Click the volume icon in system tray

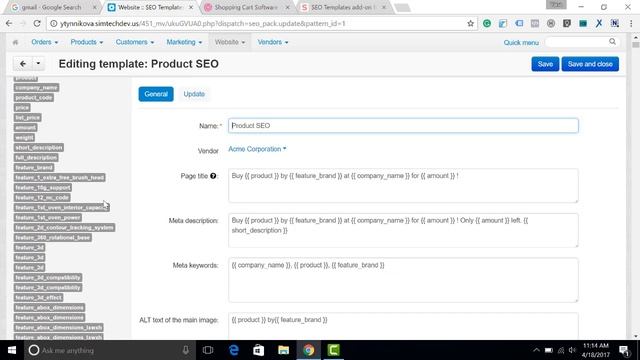(572, 350)
